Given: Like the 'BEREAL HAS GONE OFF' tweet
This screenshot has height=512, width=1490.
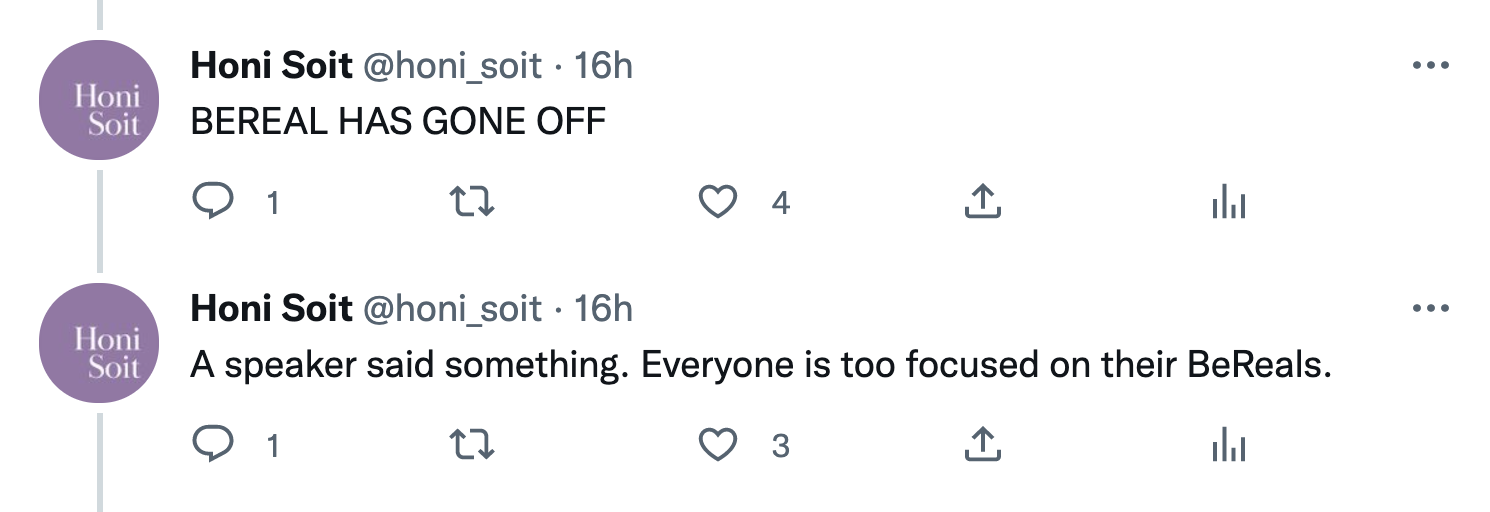Looking at the screenshot, I should pyautogui.click(x=717, y=203).
